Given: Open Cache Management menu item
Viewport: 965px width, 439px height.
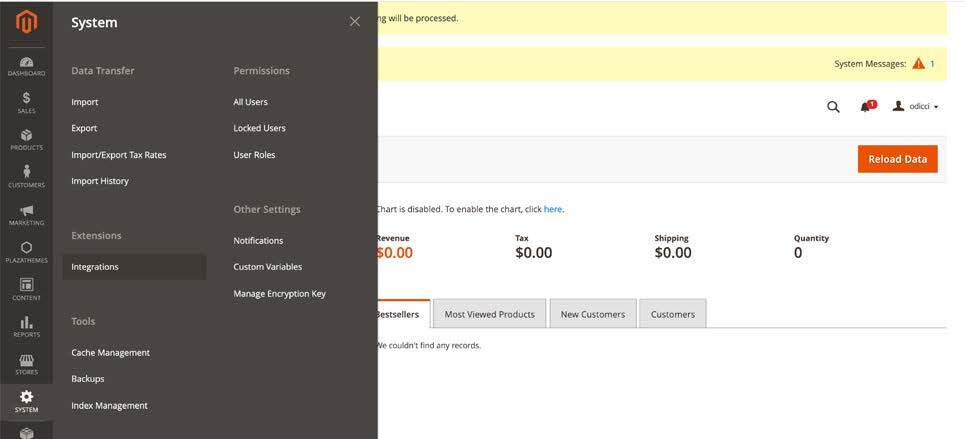Looking at the screenshot, I should click(110, 353).
